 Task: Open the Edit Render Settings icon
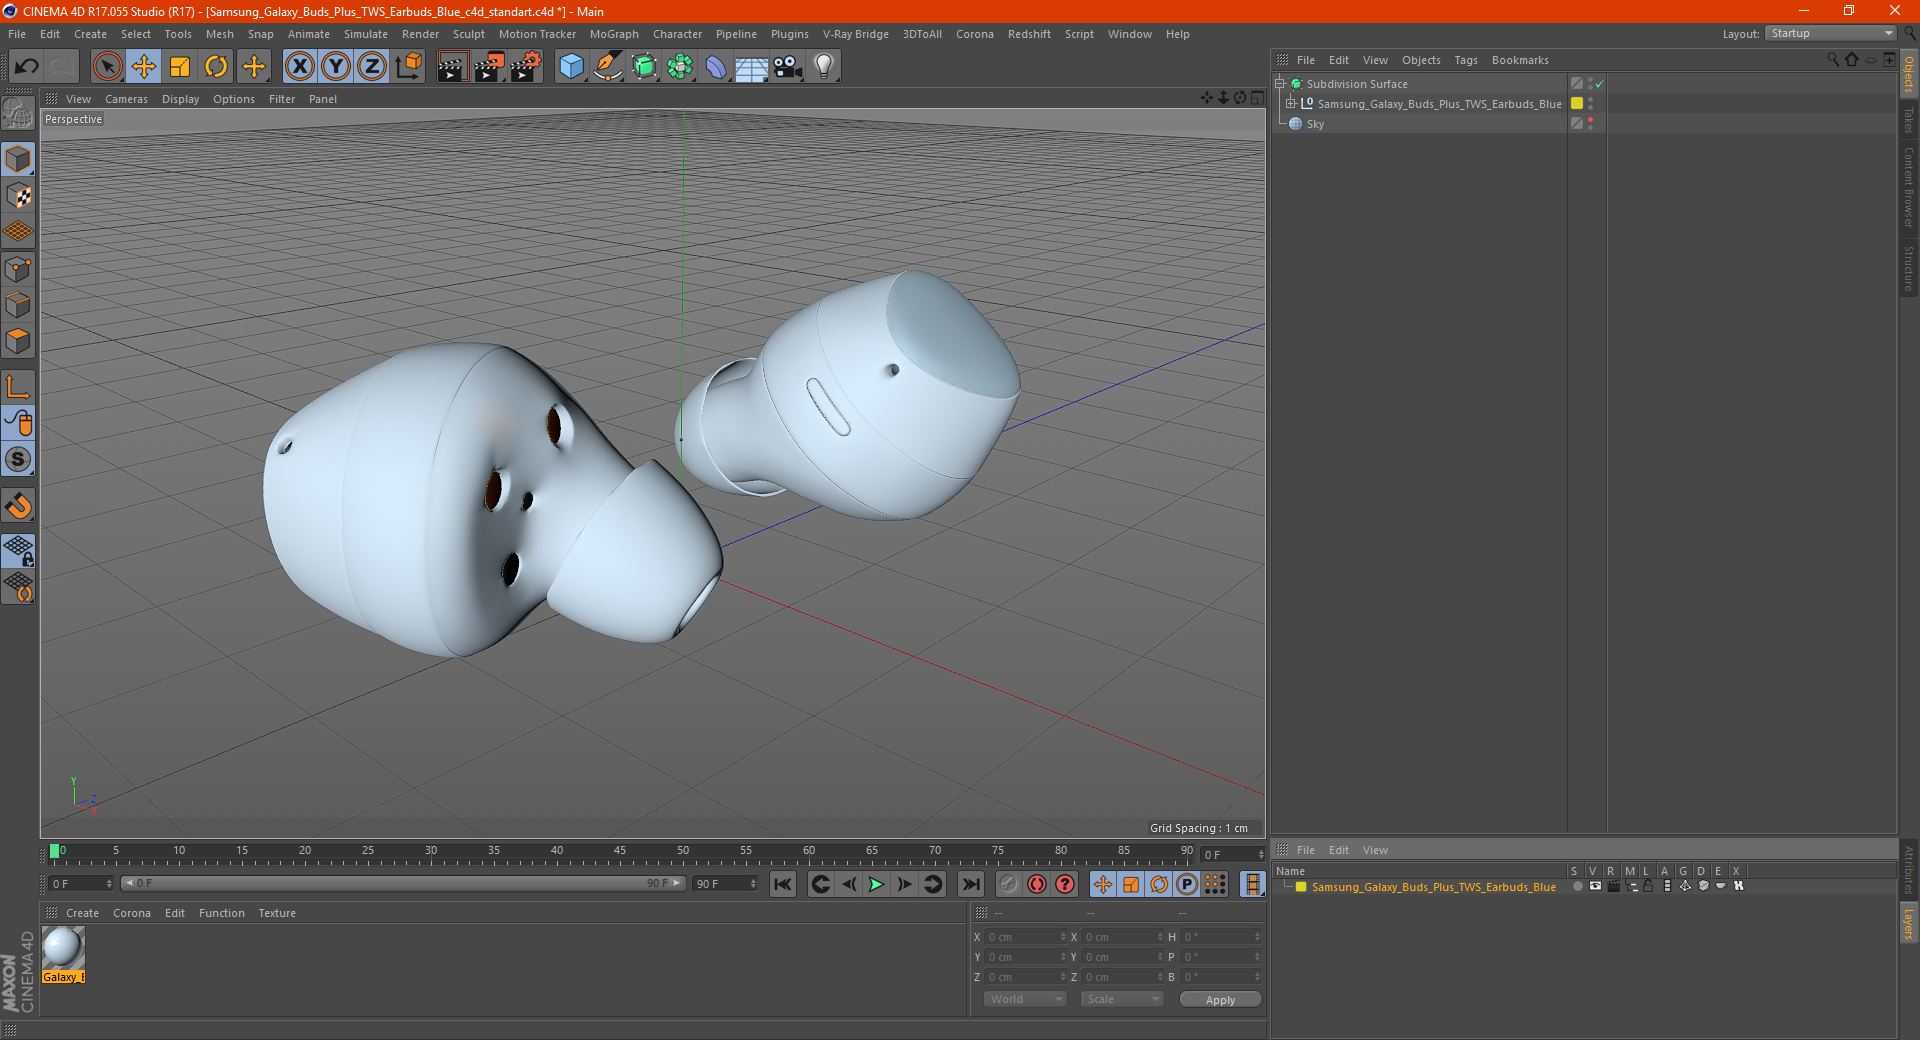tap(526, 67)
